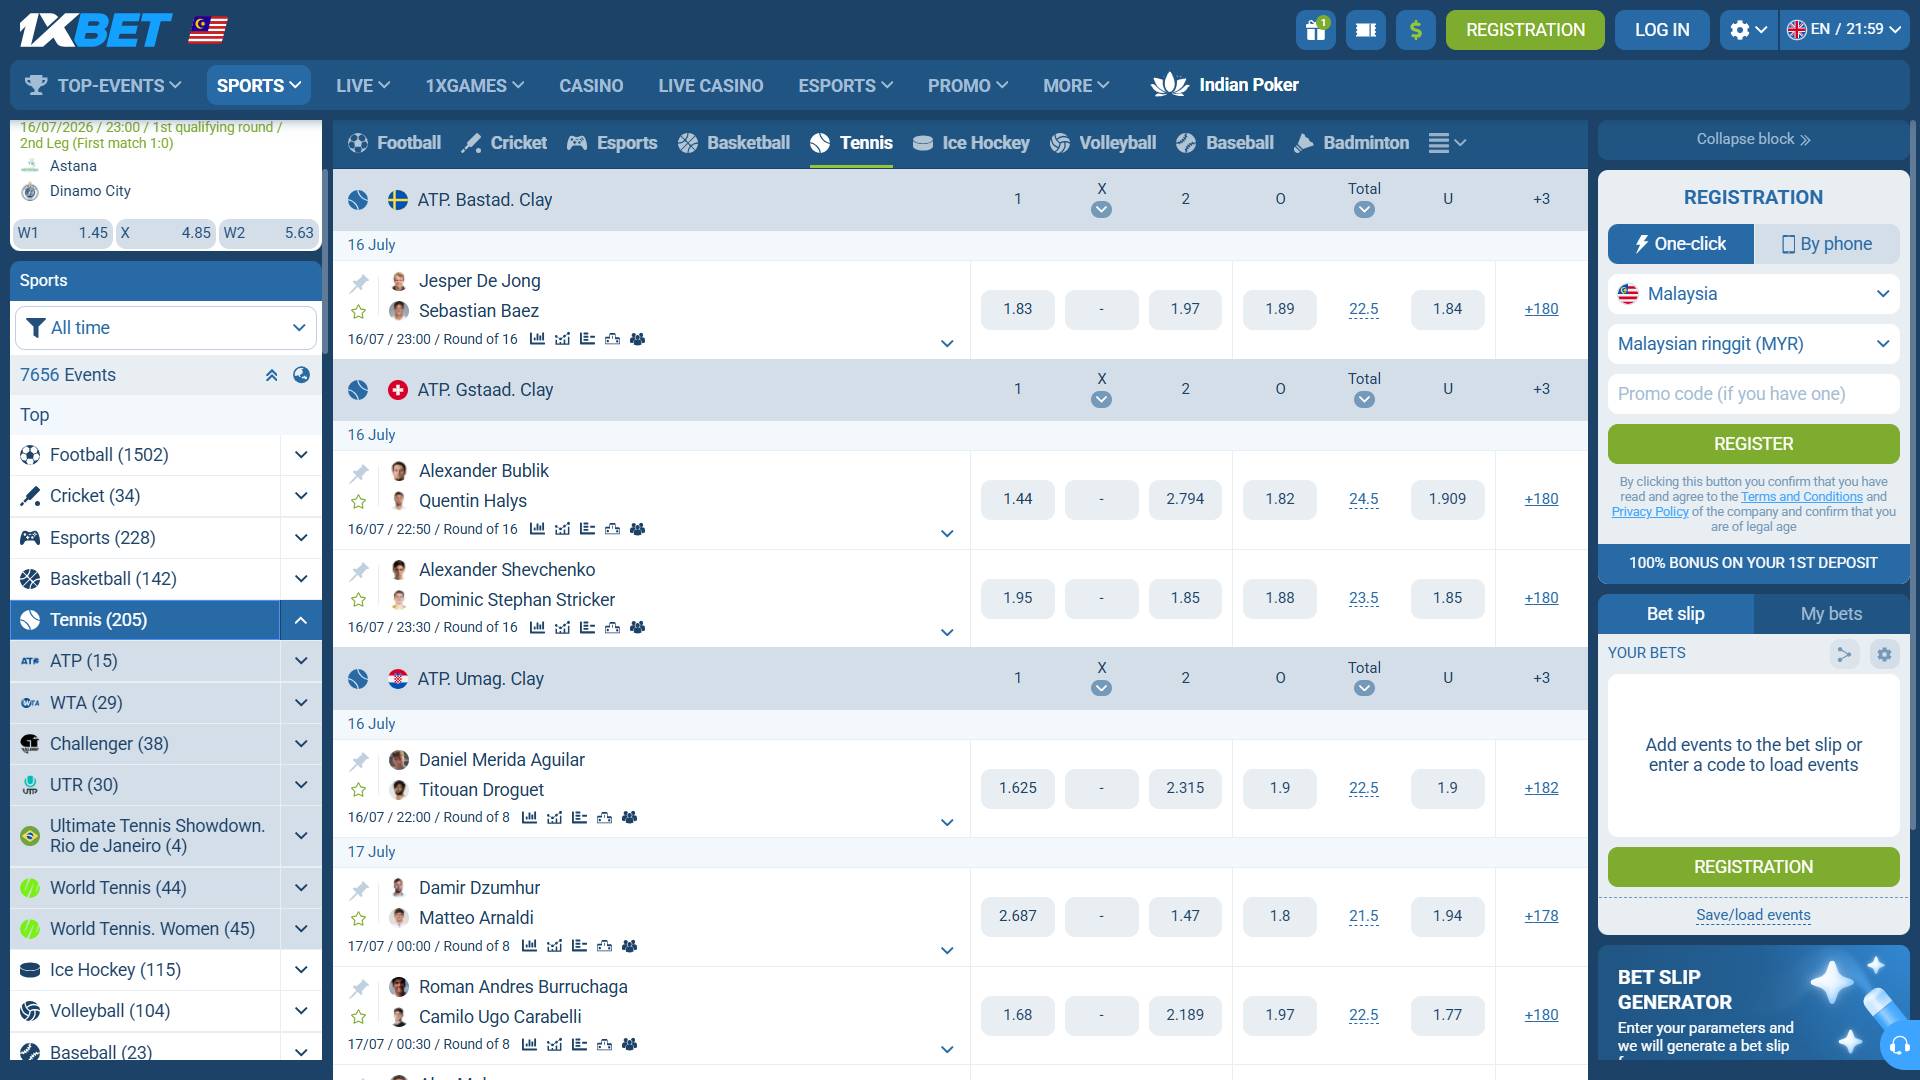Pin the Jesper De Jong match
Viewport: 1920px width, 1080px height.
[x=359, y=283]
